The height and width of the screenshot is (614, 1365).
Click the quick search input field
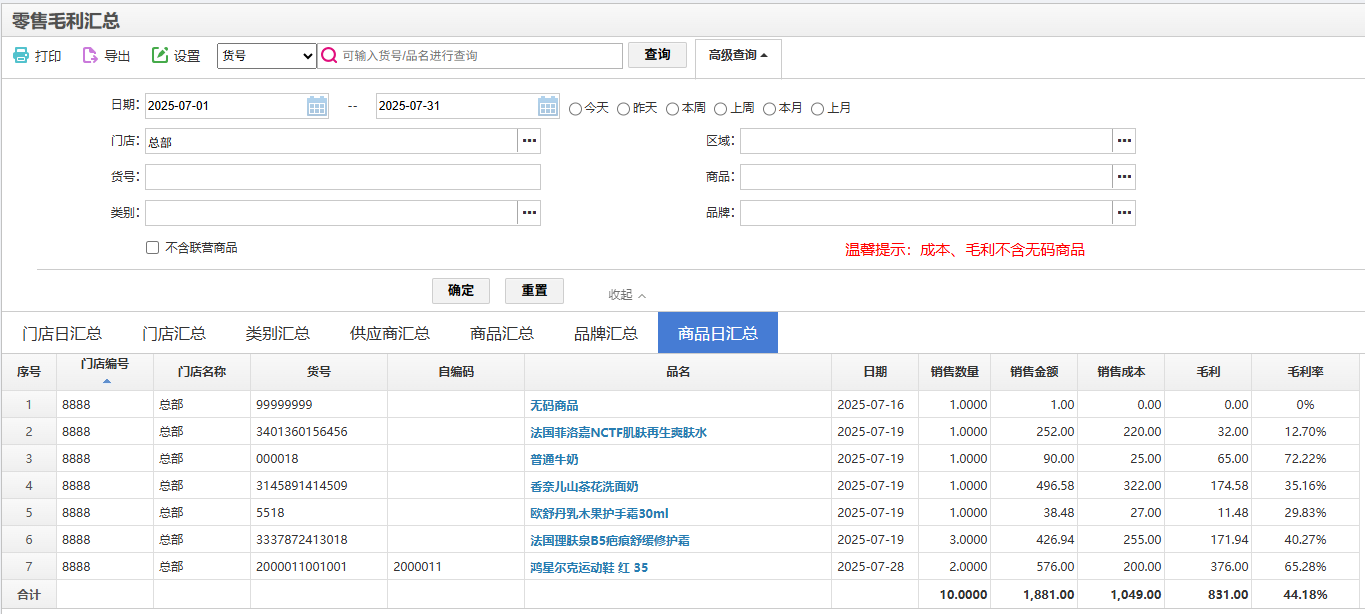pos(480,56)
